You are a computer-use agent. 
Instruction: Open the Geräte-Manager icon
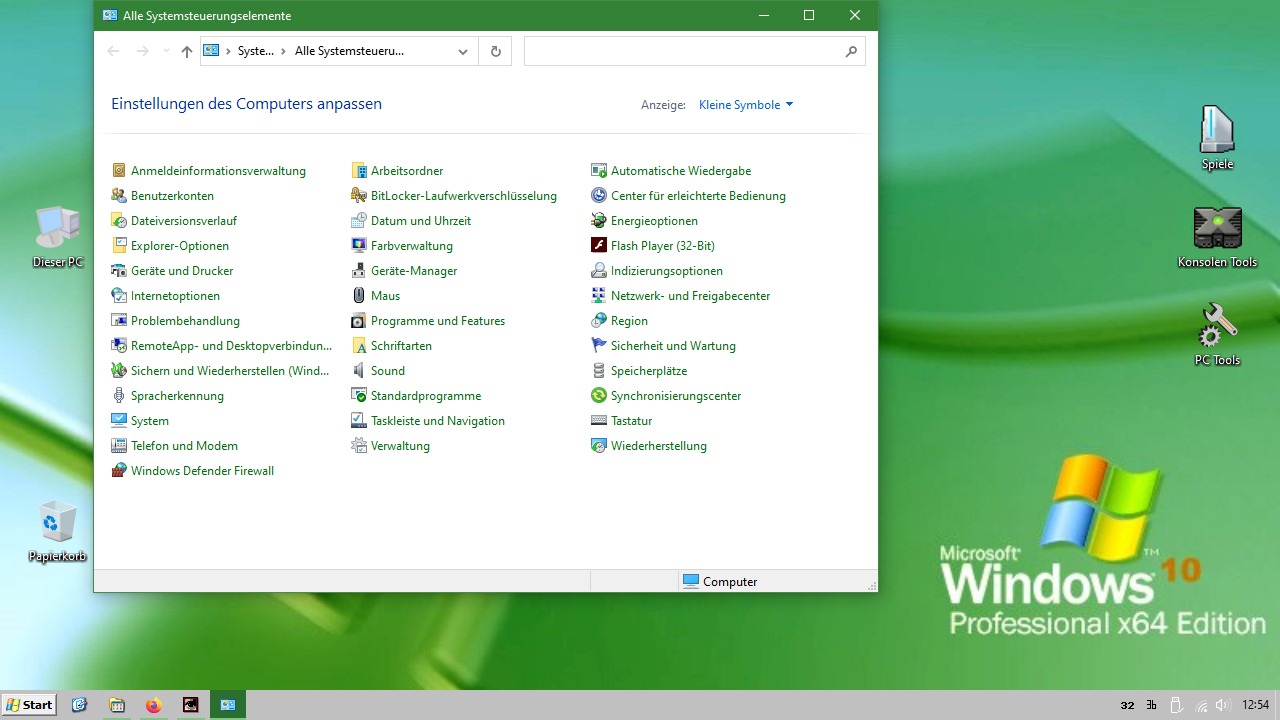[x=359, y=271]
